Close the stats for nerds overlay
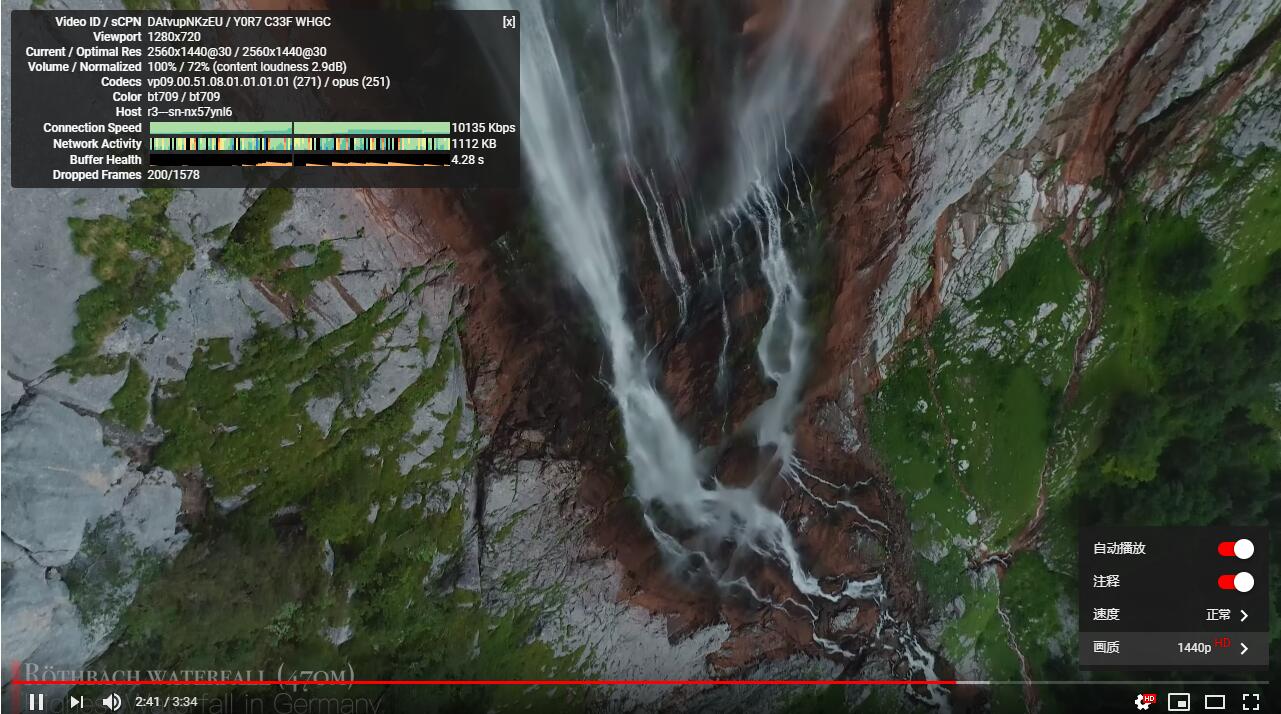1281x714 pixels. click(x=509, y=22)
